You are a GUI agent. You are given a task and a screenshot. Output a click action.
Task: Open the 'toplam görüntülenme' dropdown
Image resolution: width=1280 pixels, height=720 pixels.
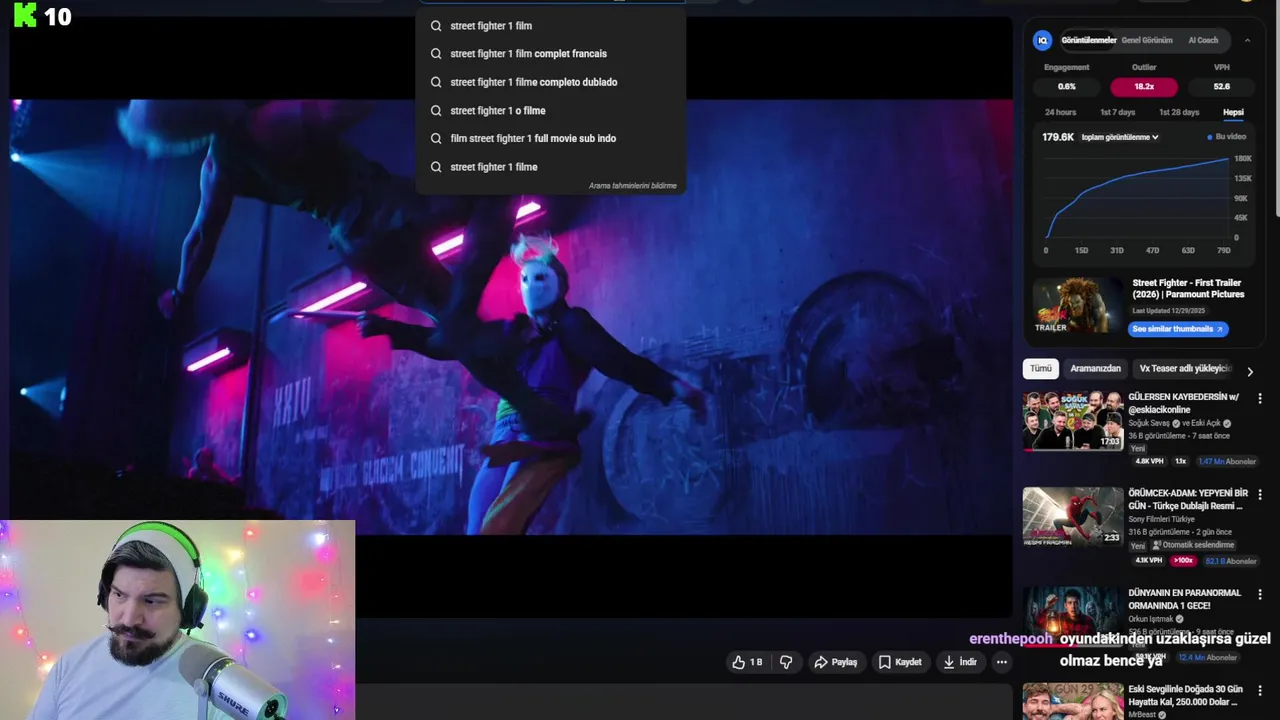1120,137
